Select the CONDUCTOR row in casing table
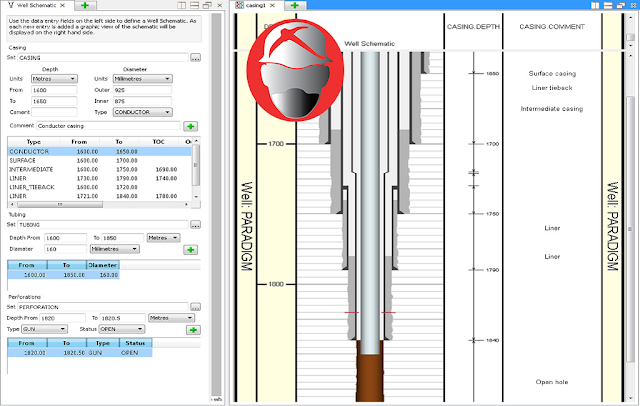This screenshot has height=406, width=640. [x=99, y=151]
